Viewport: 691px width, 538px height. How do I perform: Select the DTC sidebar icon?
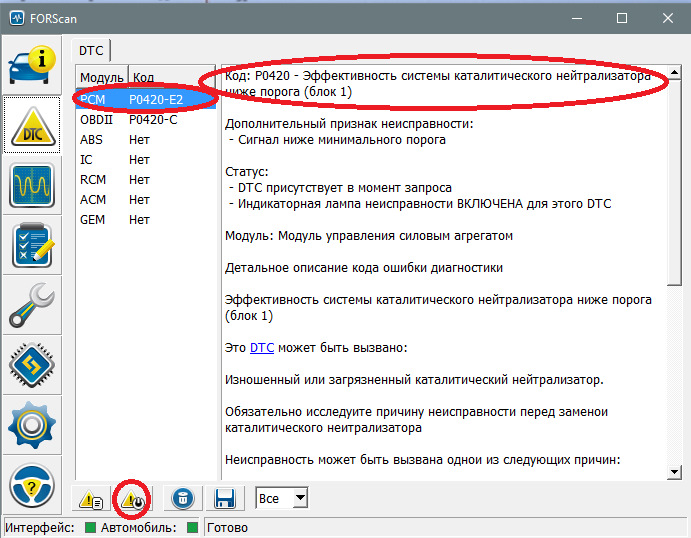click(x=32, y=125)
